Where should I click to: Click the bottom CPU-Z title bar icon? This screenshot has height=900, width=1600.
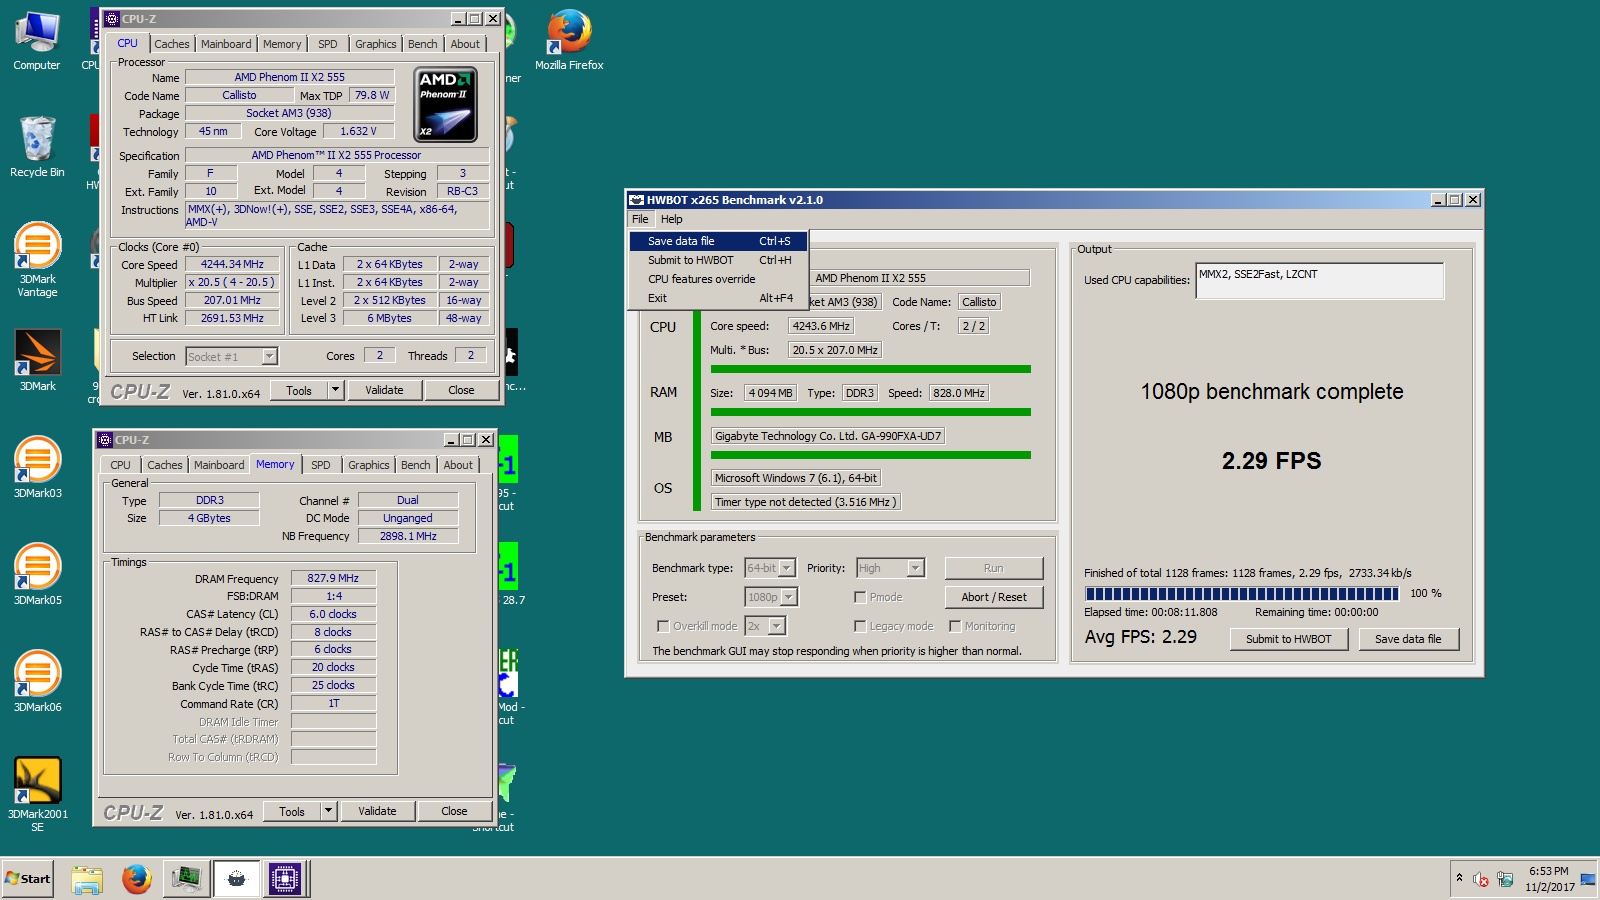pyautogui.click(x=105, y=440)
